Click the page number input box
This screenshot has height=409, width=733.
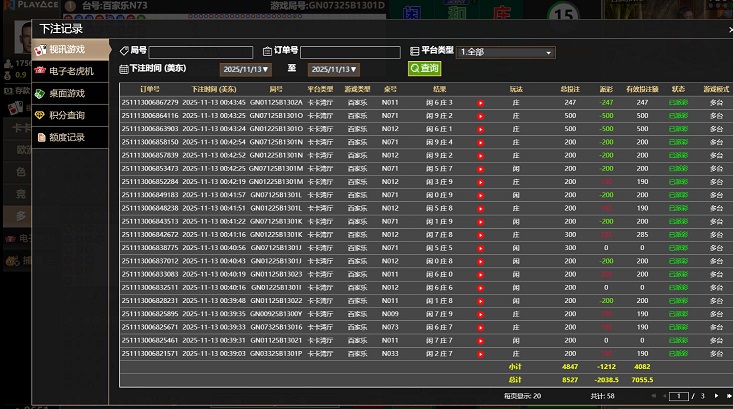click(679, 397)
